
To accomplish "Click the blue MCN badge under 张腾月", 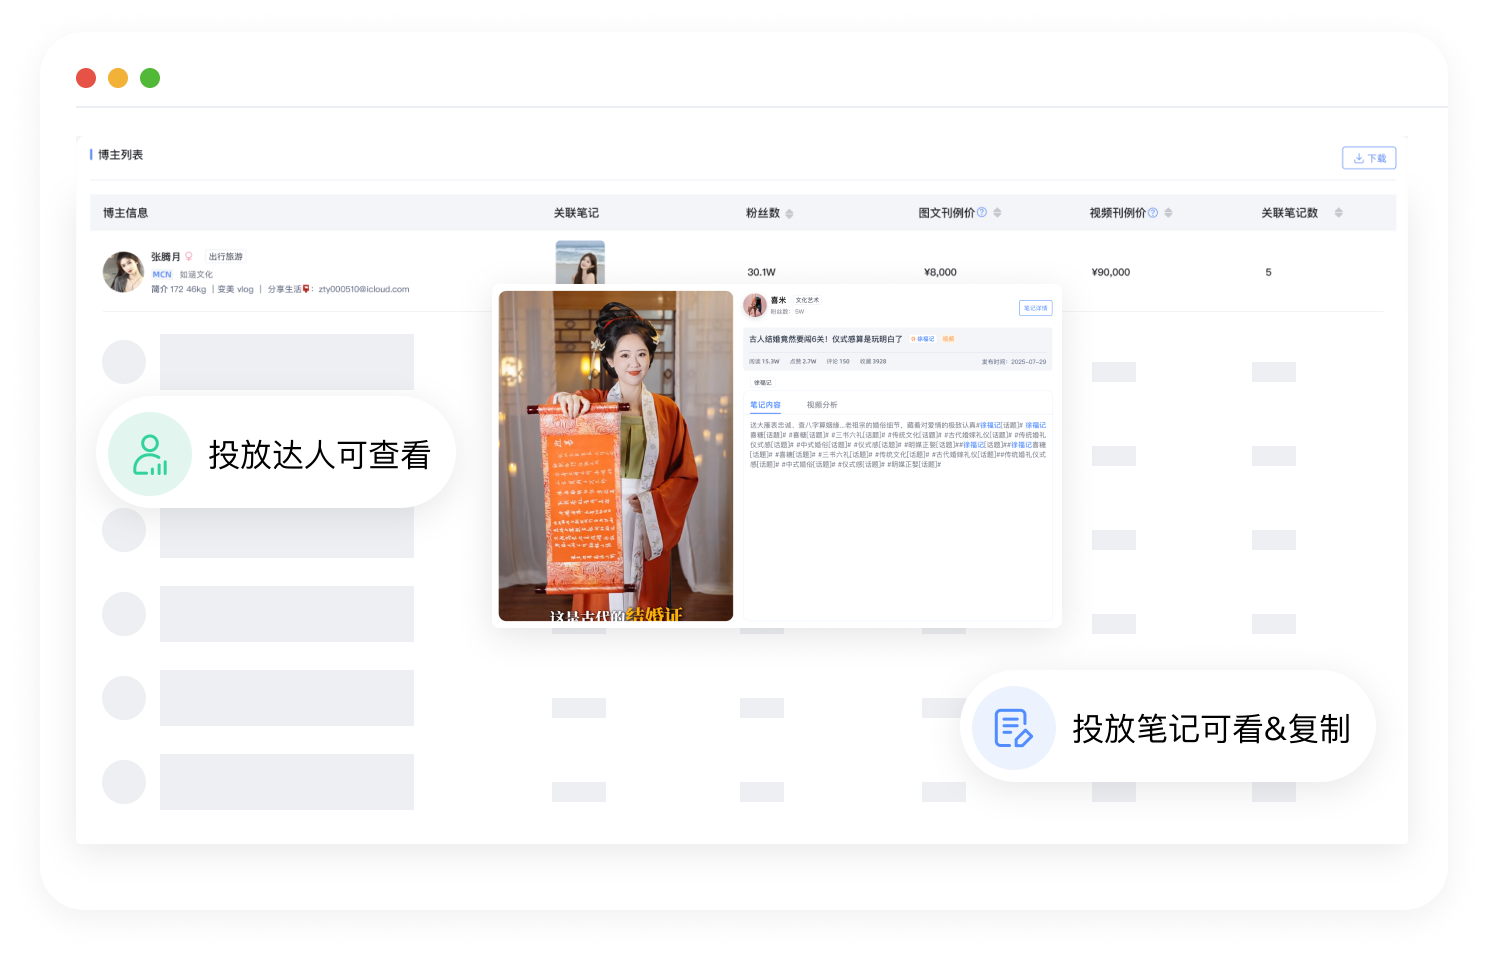I will 162,274.
